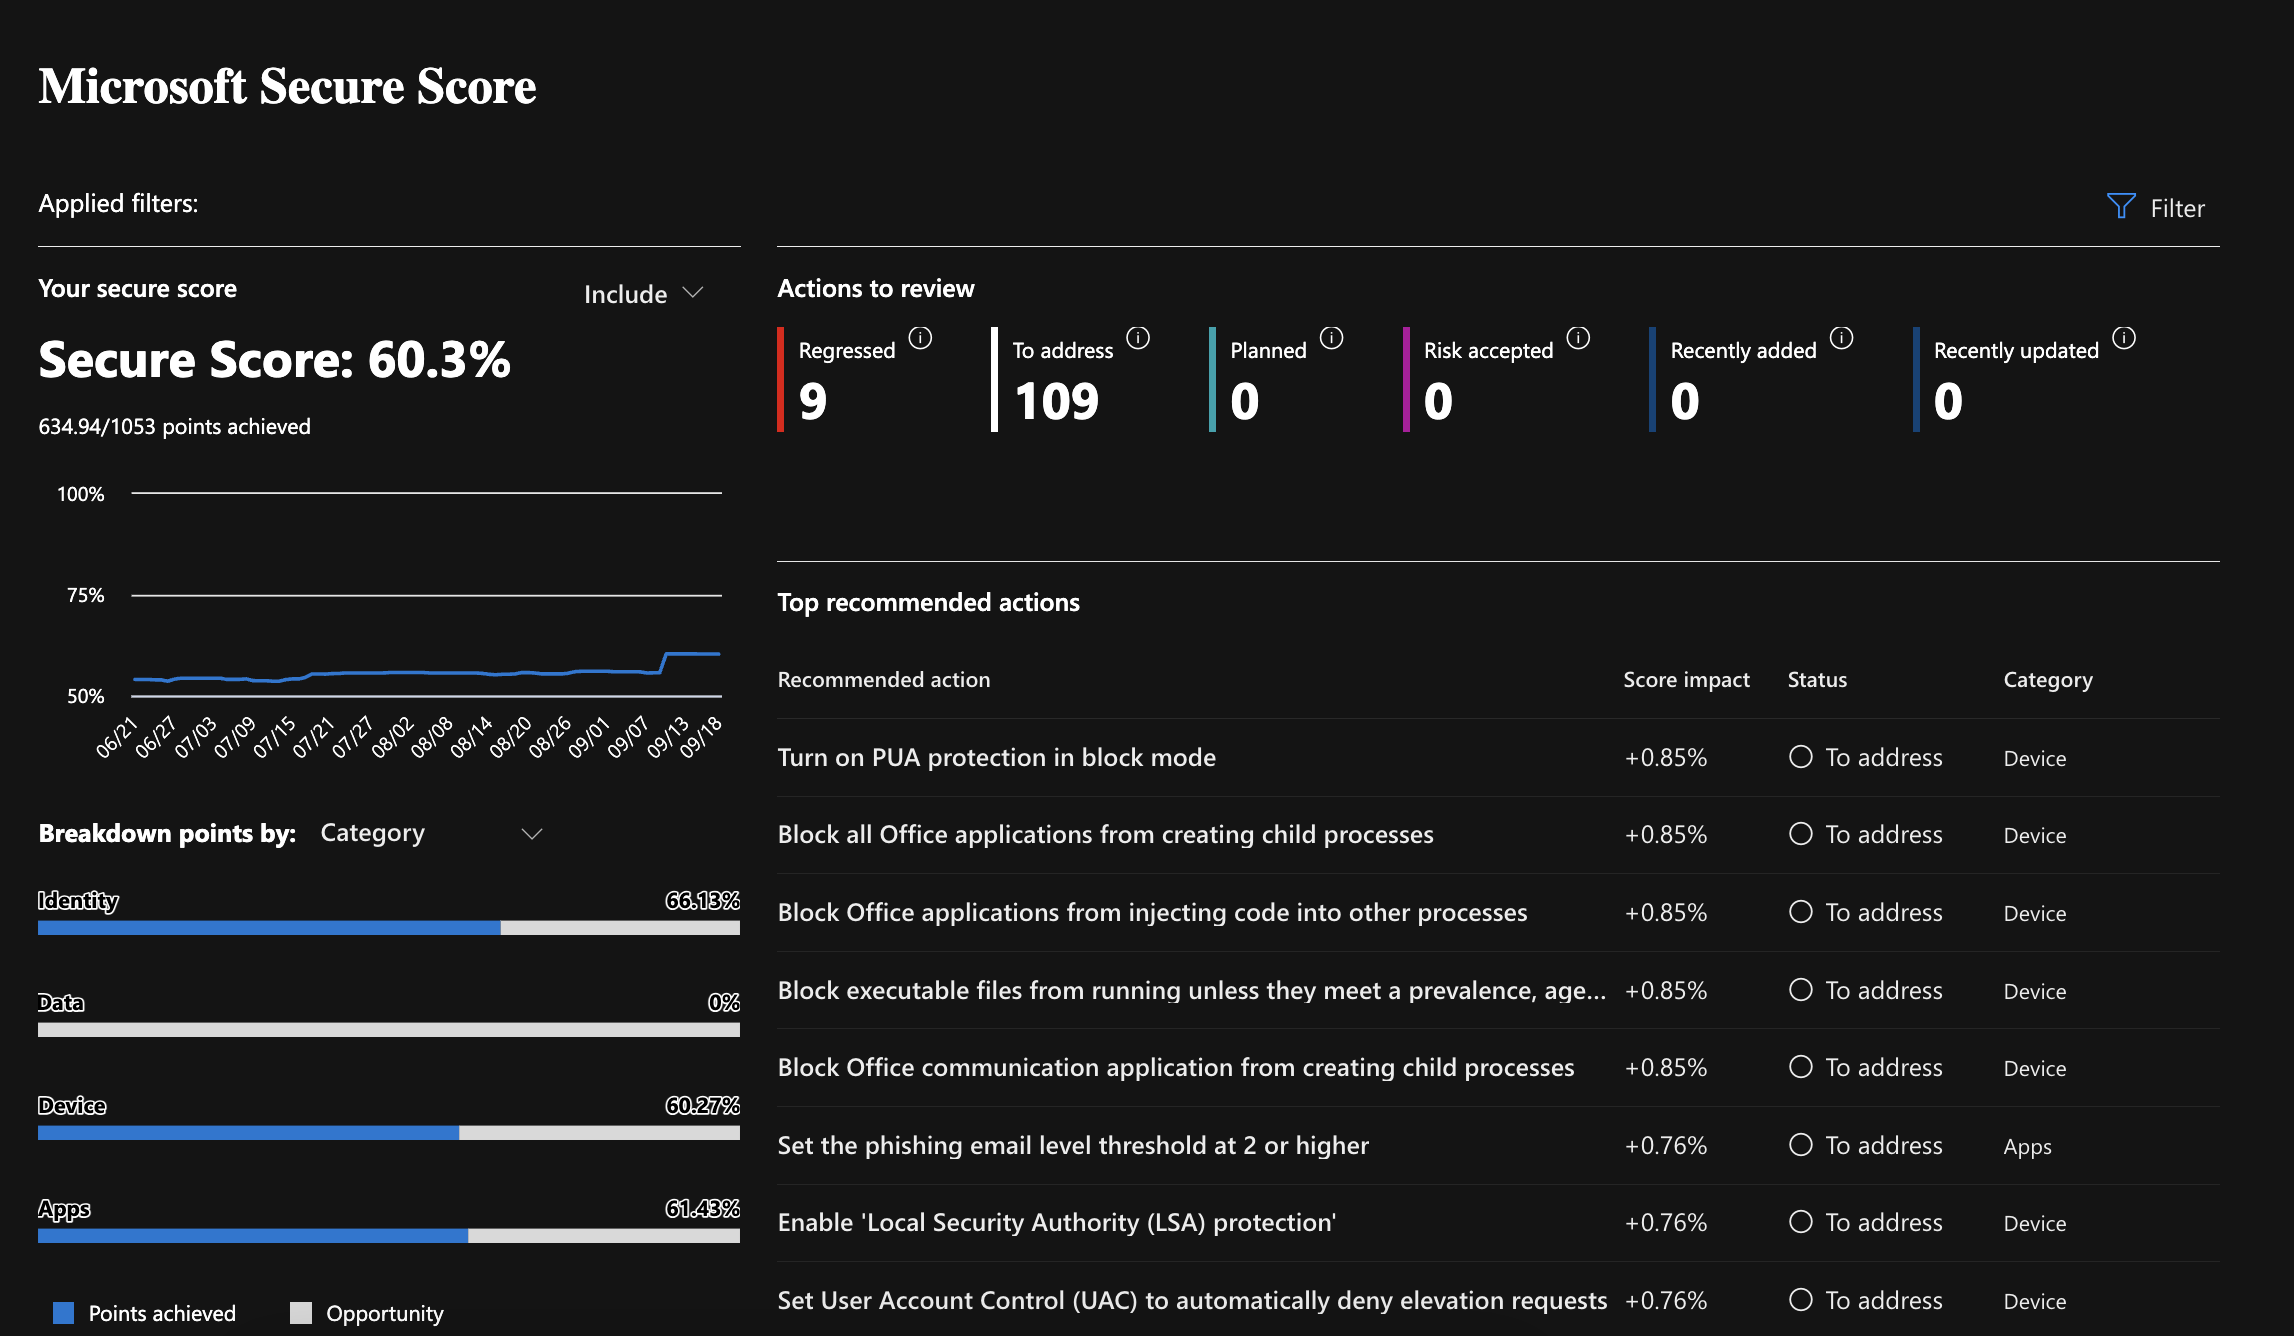Open the Filter panel using the funnel icon

coord(2122,207)
